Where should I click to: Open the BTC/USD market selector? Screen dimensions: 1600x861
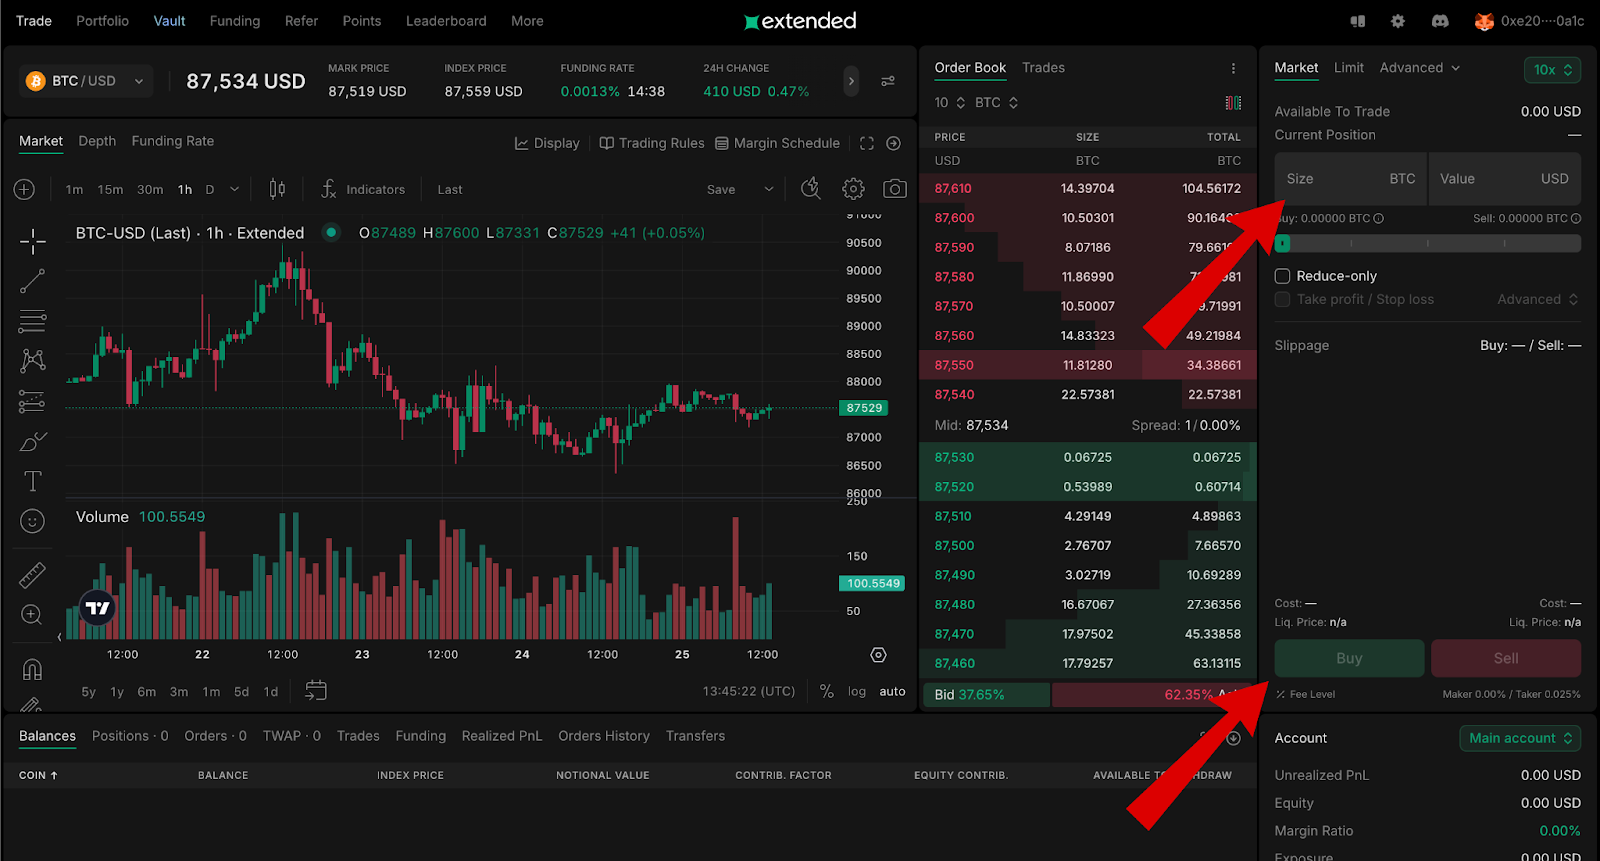coord(86,81)
